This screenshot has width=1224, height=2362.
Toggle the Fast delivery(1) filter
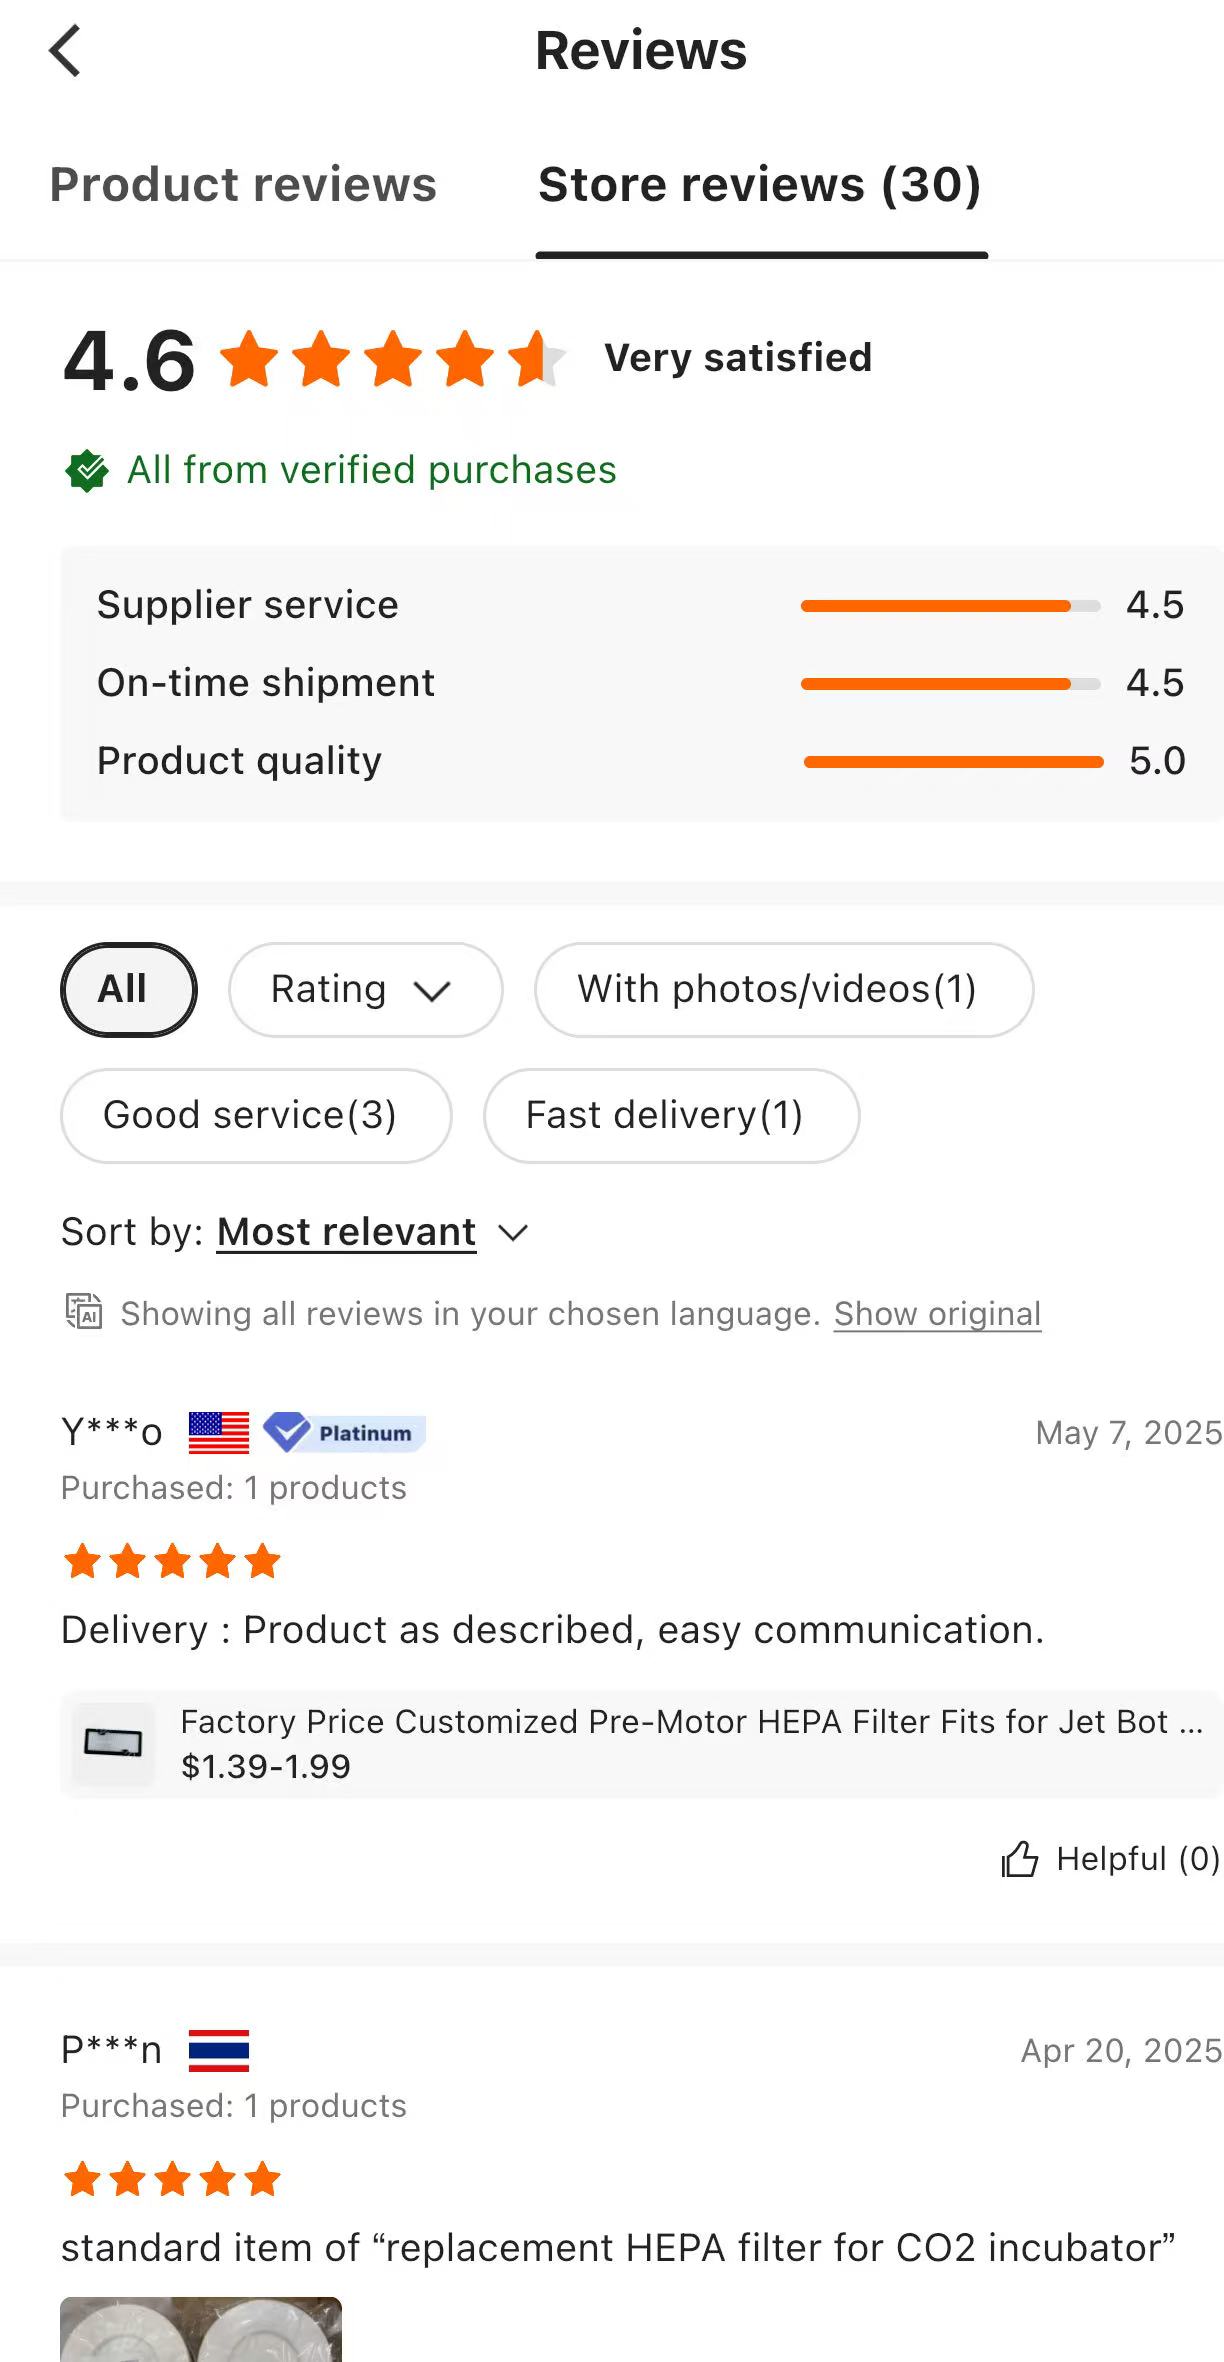click(x=671, y=1115)
